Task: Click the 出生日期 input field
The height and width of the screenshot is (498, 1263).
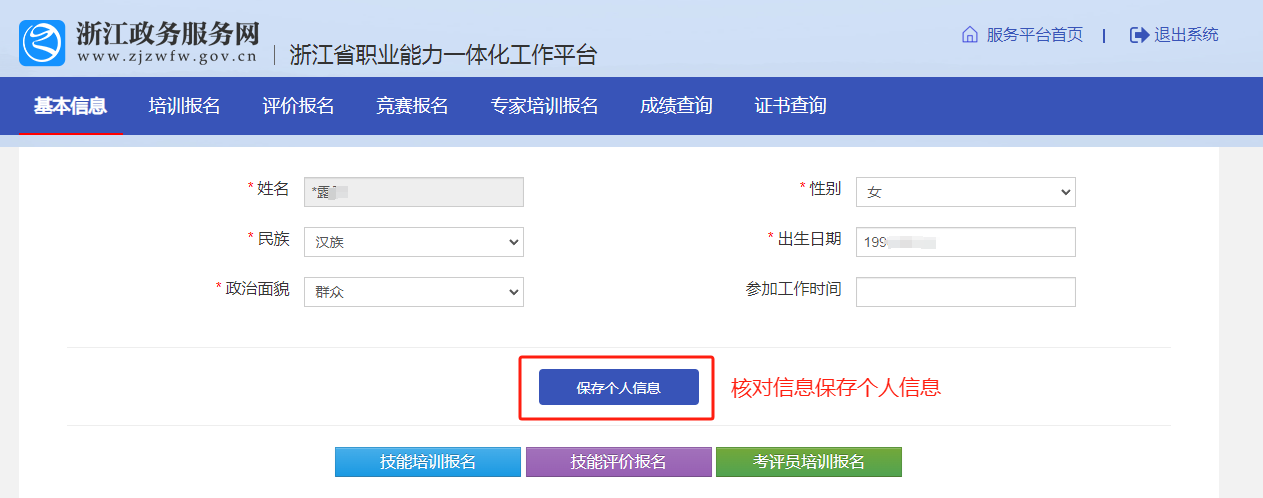Action: pos(965,242)
